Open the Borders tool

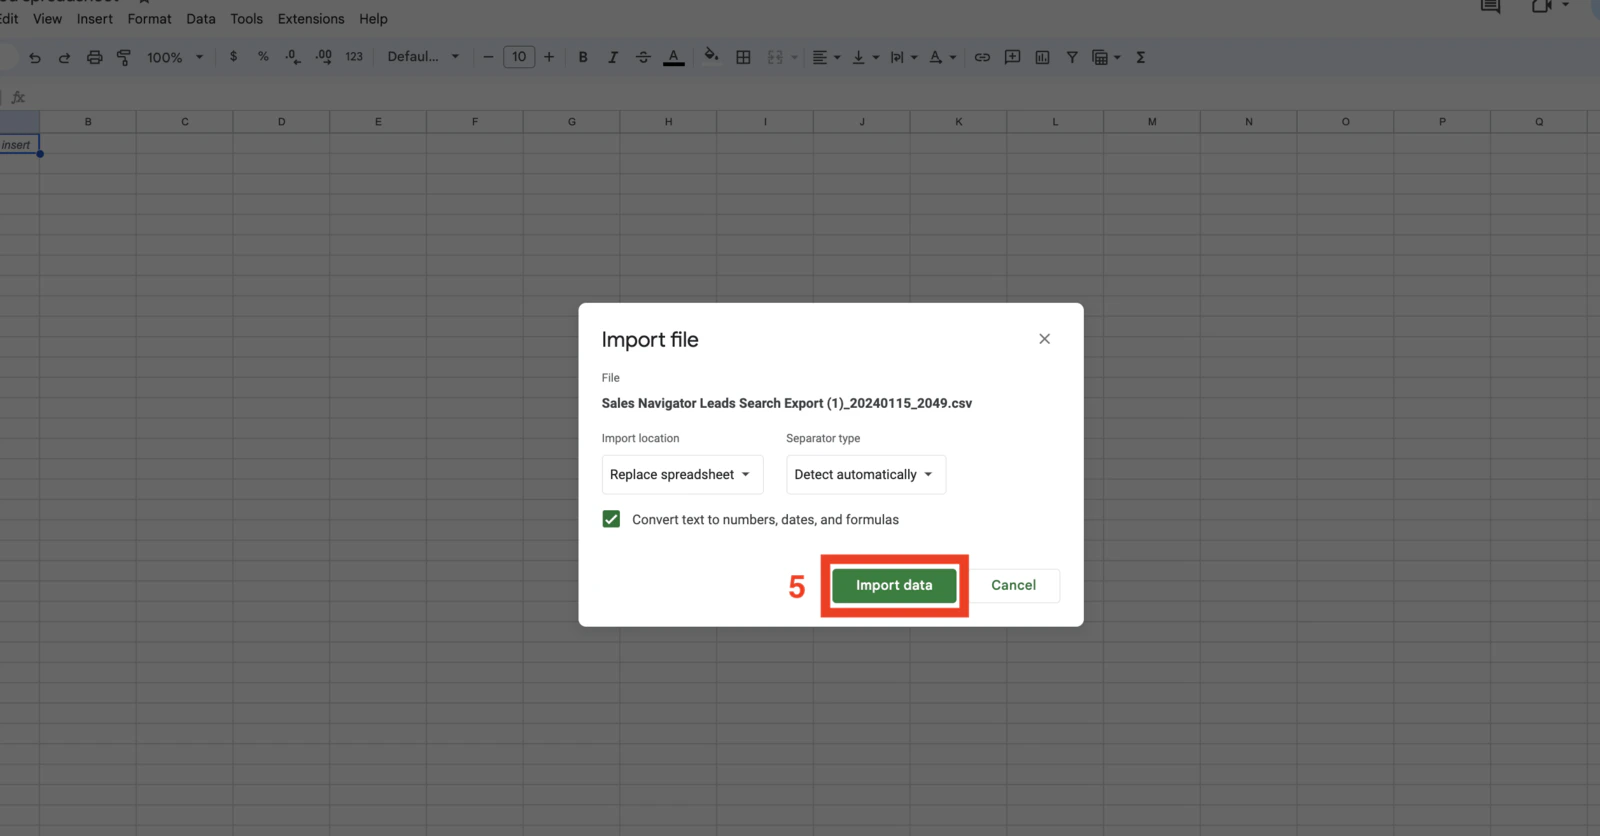(x=743, y=57)
